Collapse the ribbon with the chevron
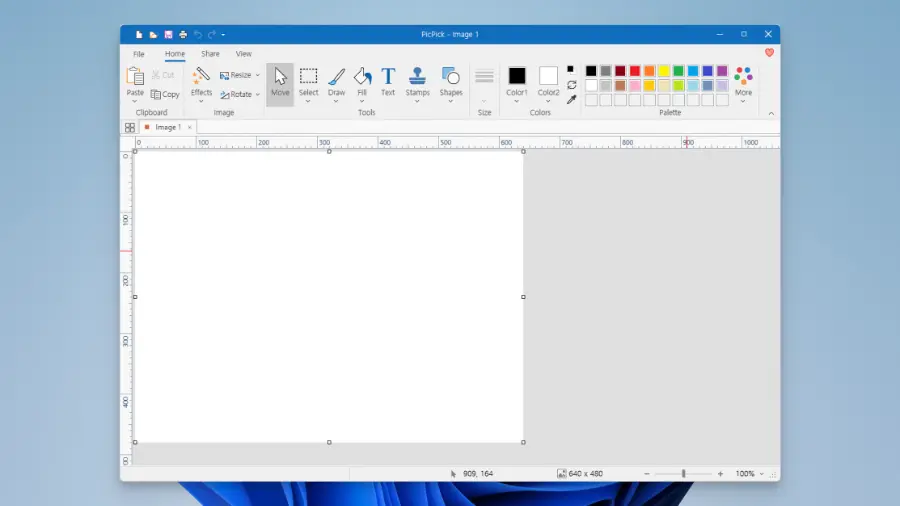 (x=771, y=114)
